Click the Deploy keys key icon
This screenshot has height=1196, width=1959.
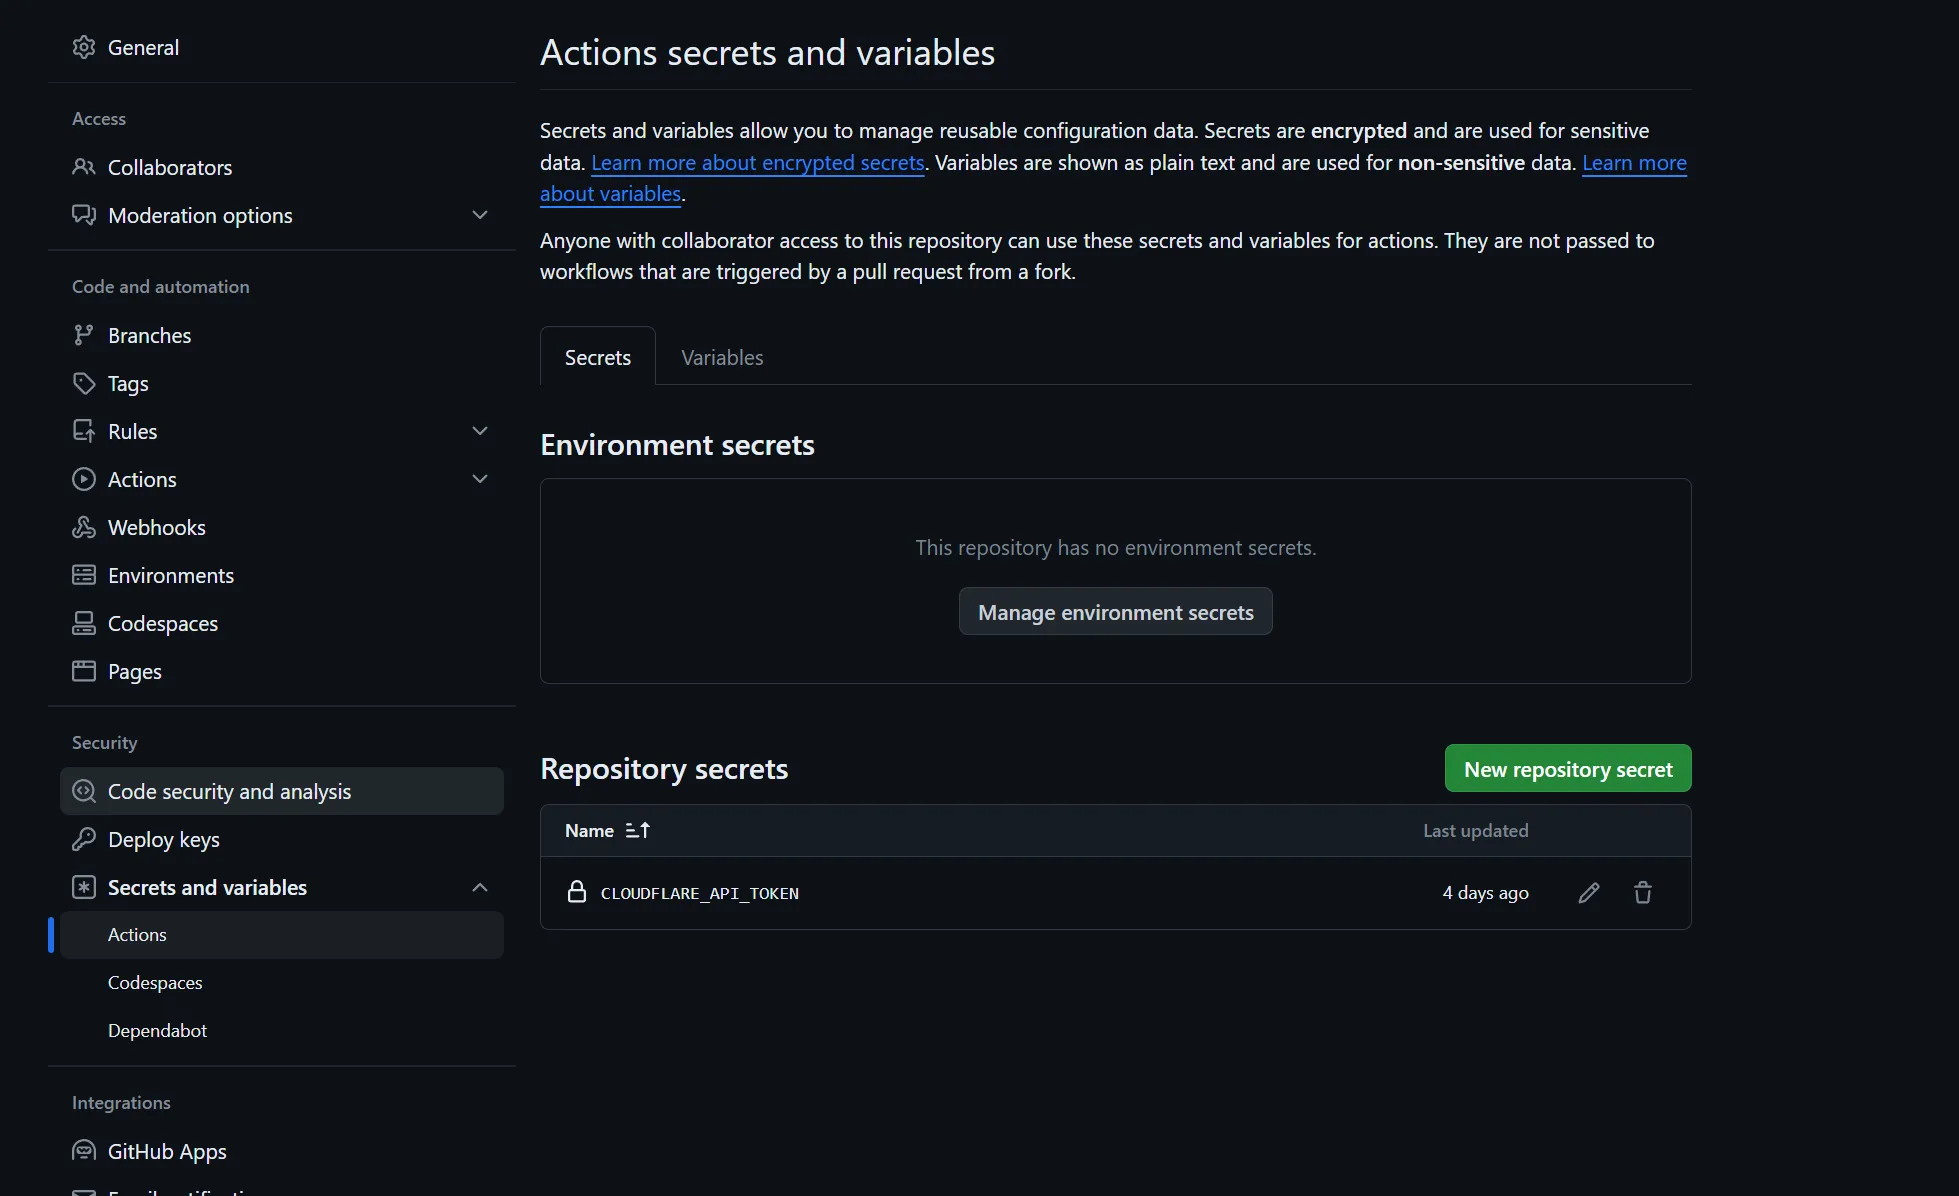(x=84, y=840)
